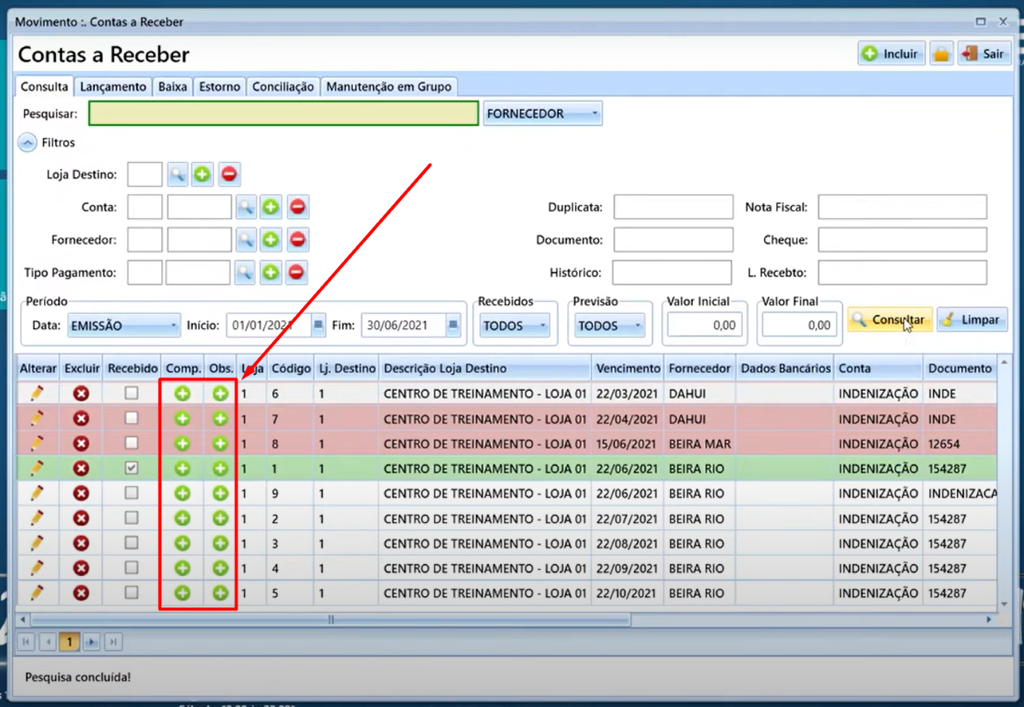Check Recebido for Código 5 row
The image size is (1024, 707).
click(x=131, y=593)
